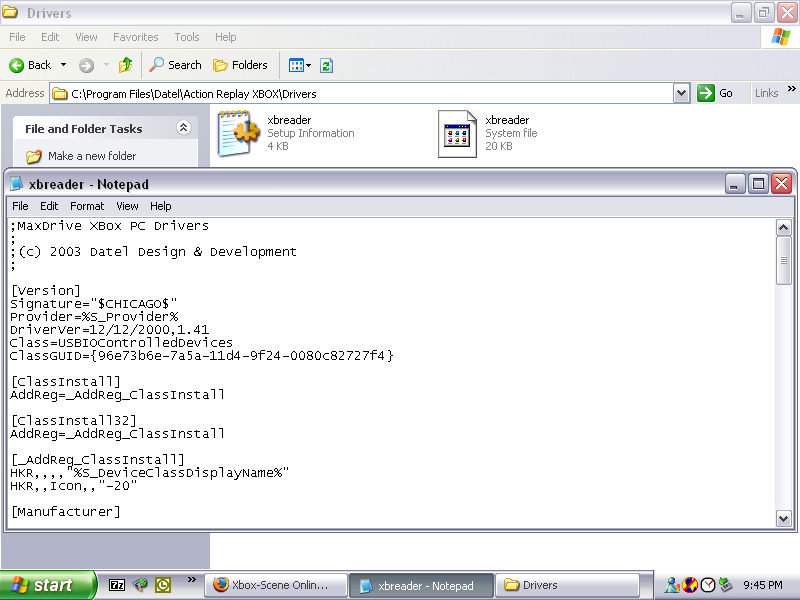Go up one folder level icon
This screenshot has width=800, height=600.
click(126, 65)
